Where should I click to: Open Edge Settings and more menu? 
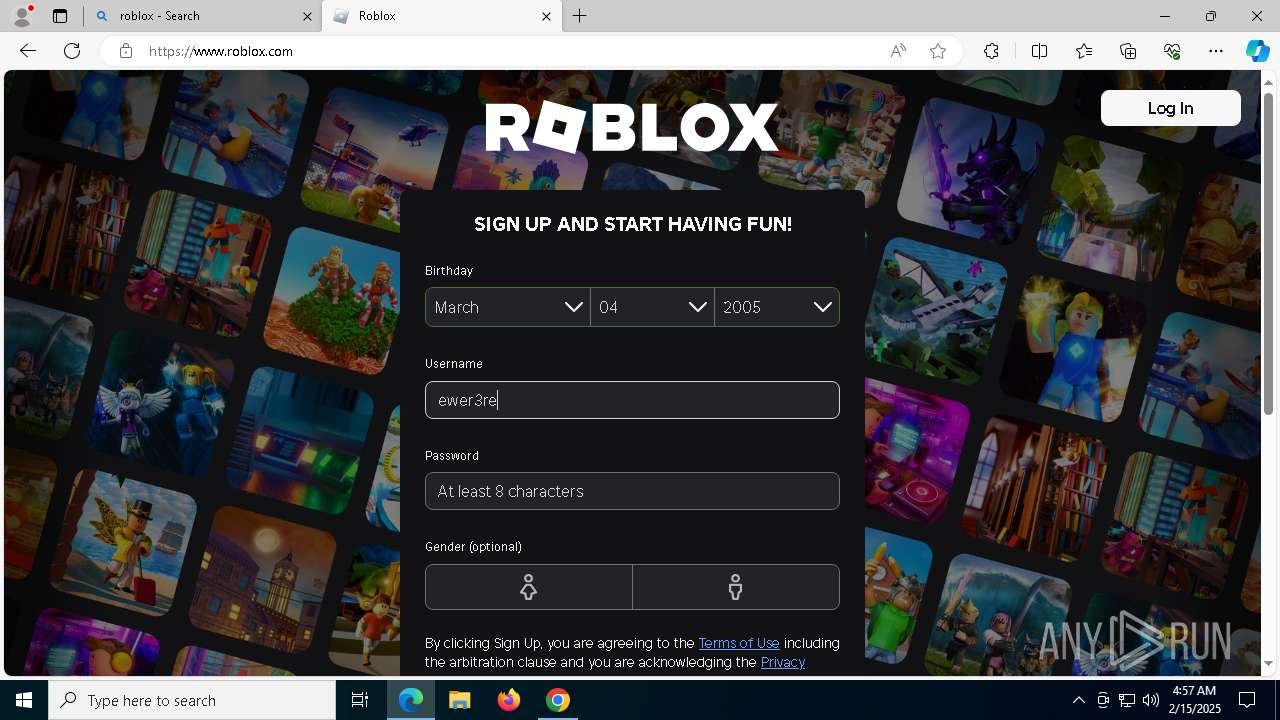click(1216, 51)
